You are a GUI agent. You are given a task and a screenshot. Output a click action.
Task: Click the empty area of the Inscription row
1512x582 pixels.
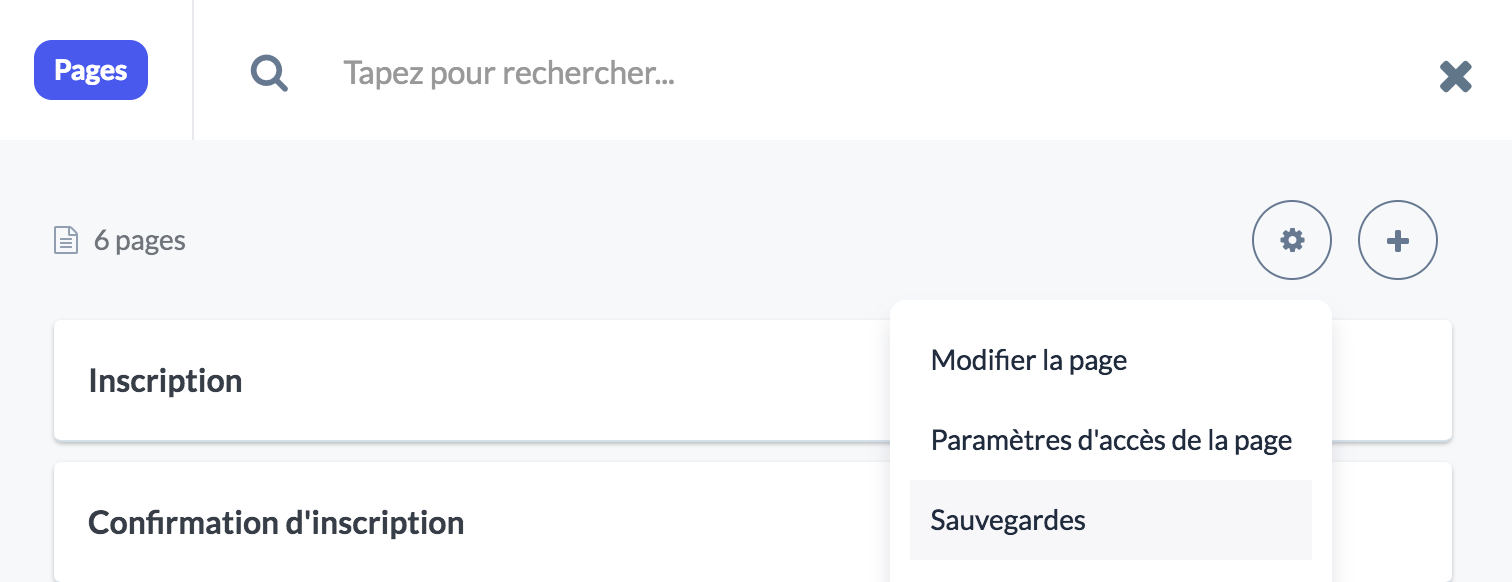click(560, 380)
